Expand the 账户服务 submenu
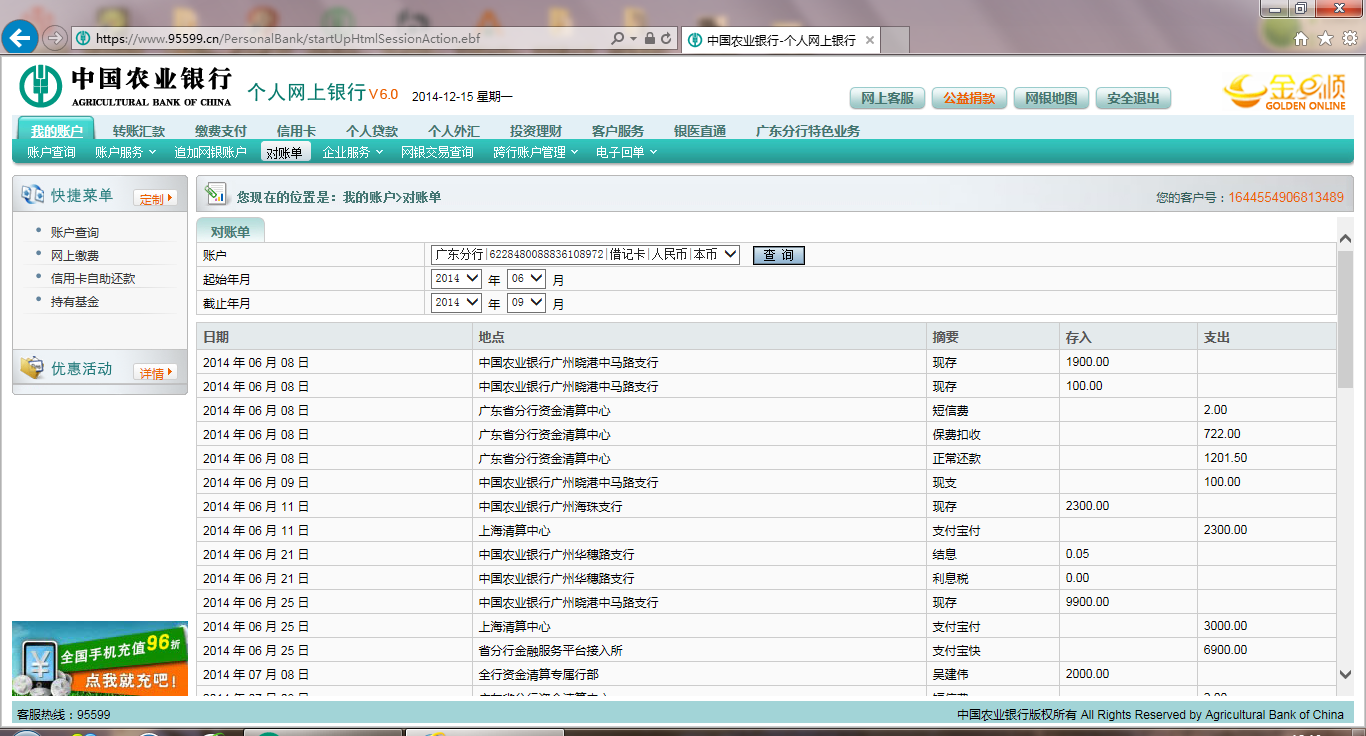Viewport: 1366px width, 736px height. (125, 152)
